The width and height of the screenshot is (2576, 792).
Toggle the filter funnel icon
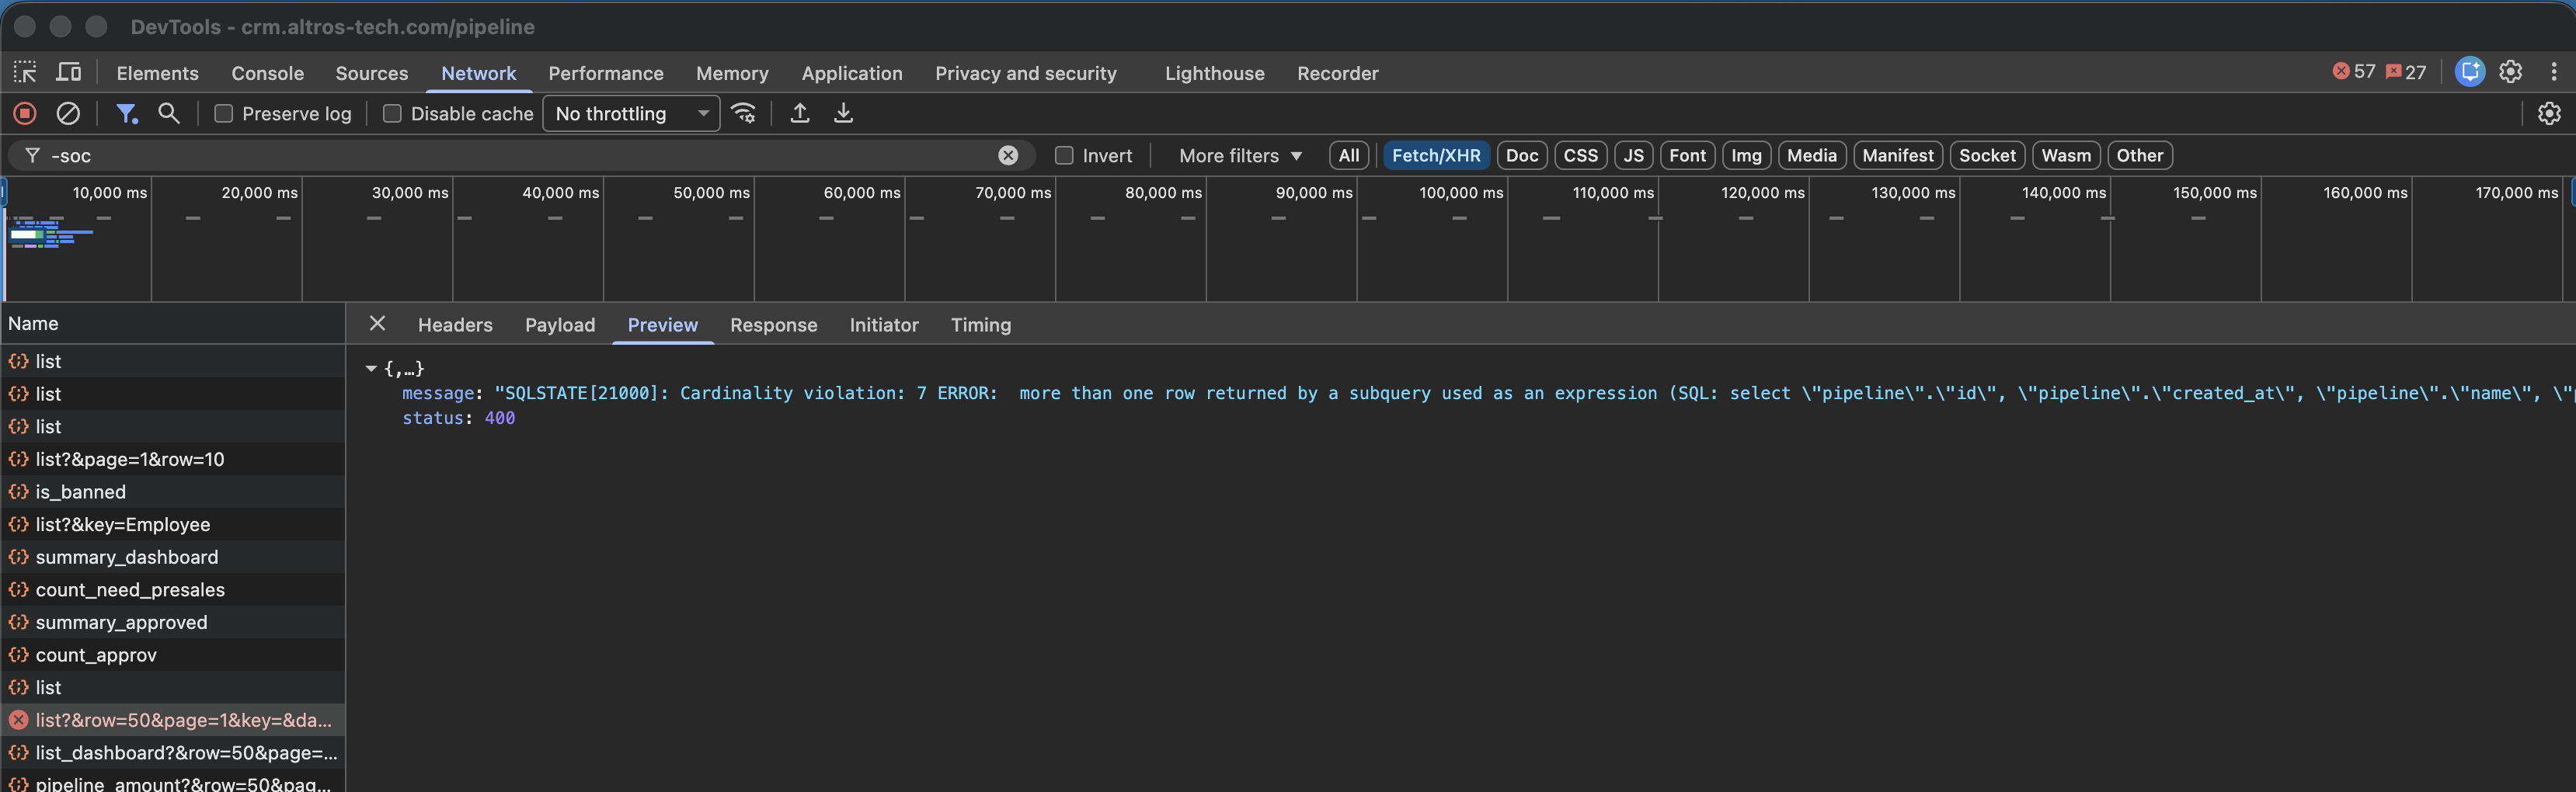coord(126,114)
